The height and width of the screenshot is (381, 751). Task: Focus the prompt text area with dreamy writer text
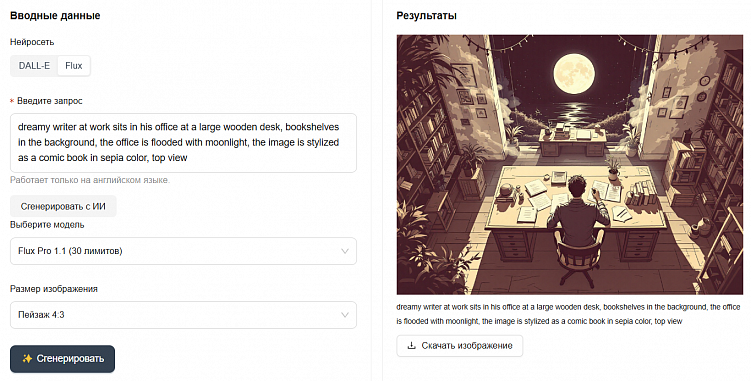pyautogui.click(x=183, y=143)
